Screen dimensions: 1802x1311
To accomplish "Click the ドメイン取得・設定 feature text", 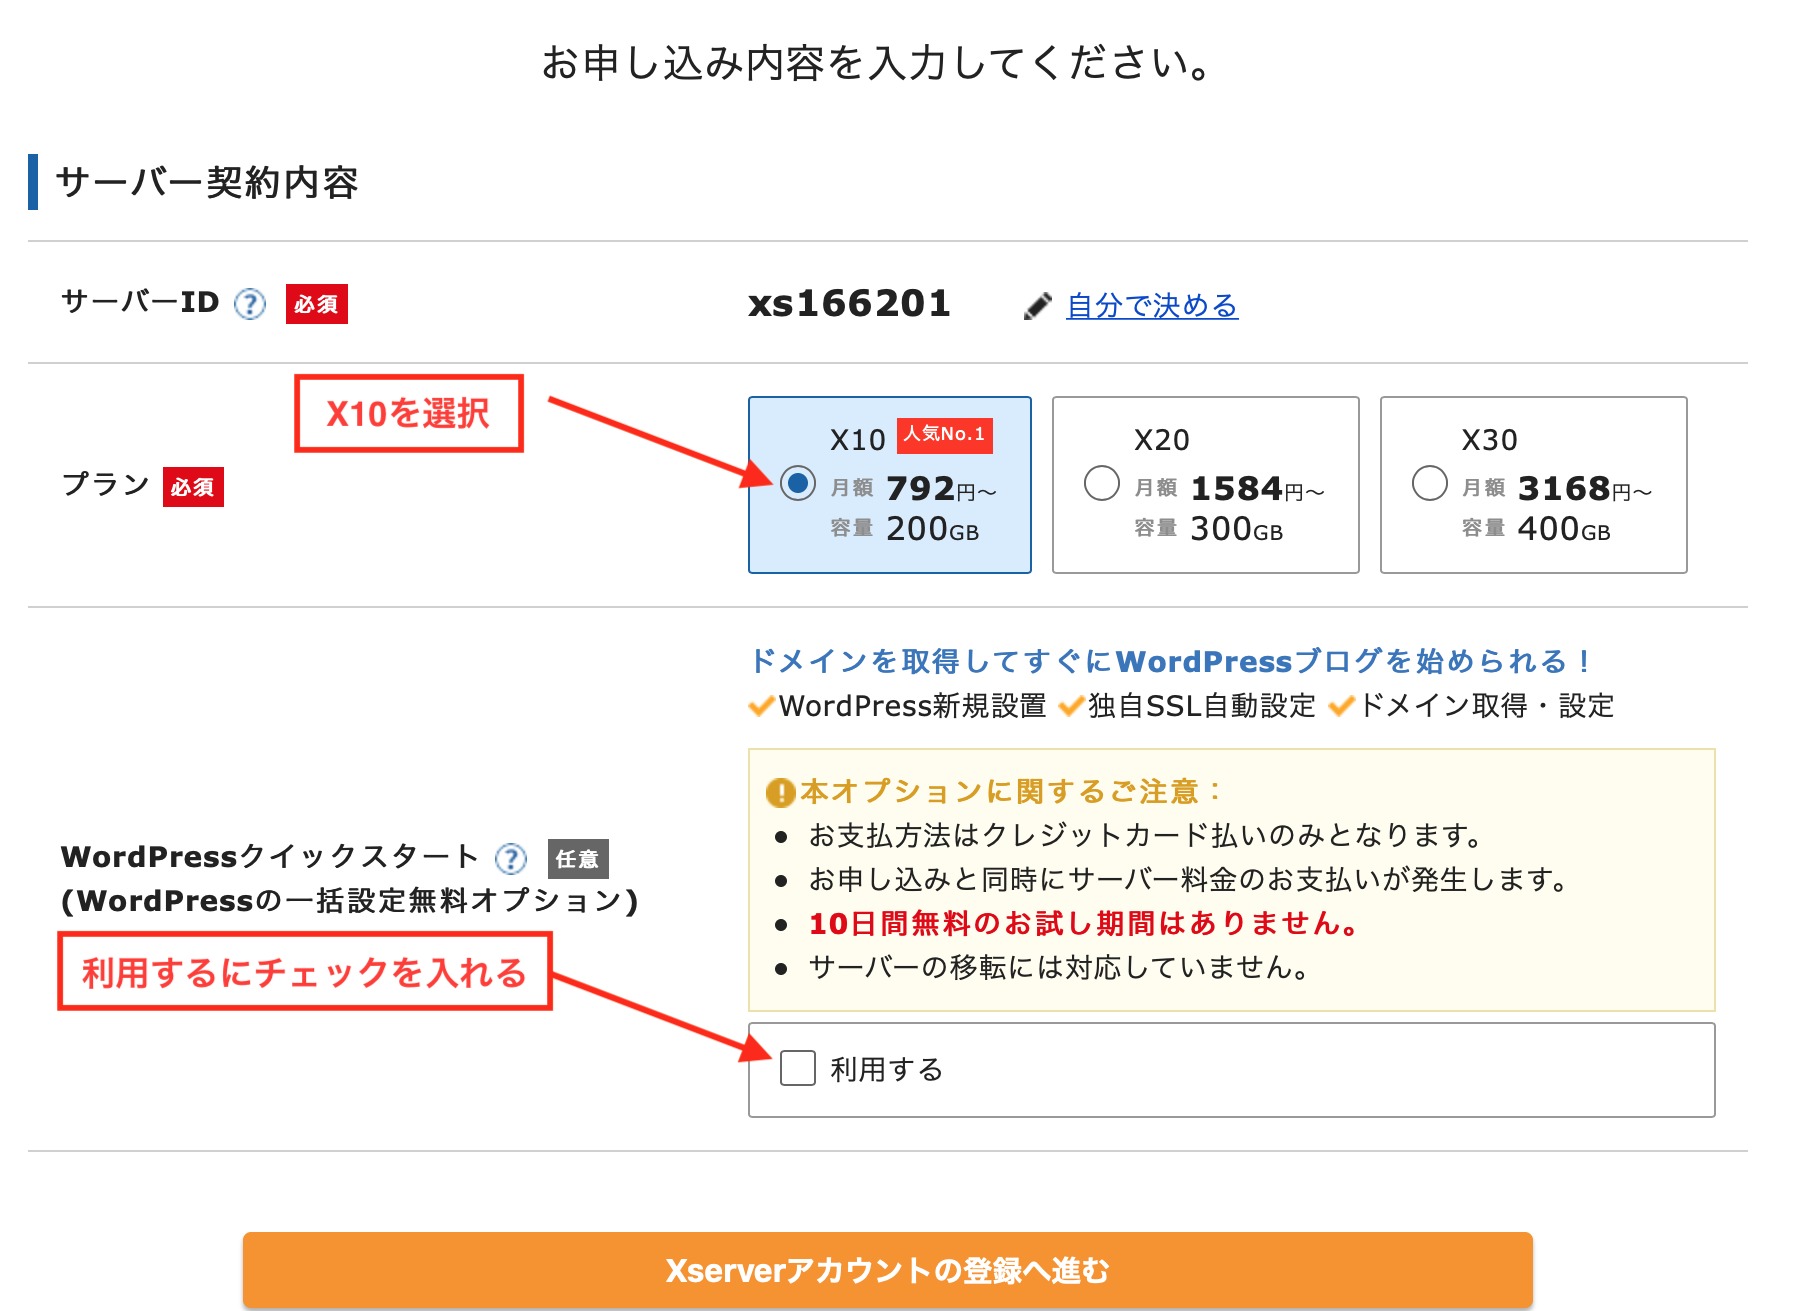I will click(x=1487, y=706).
